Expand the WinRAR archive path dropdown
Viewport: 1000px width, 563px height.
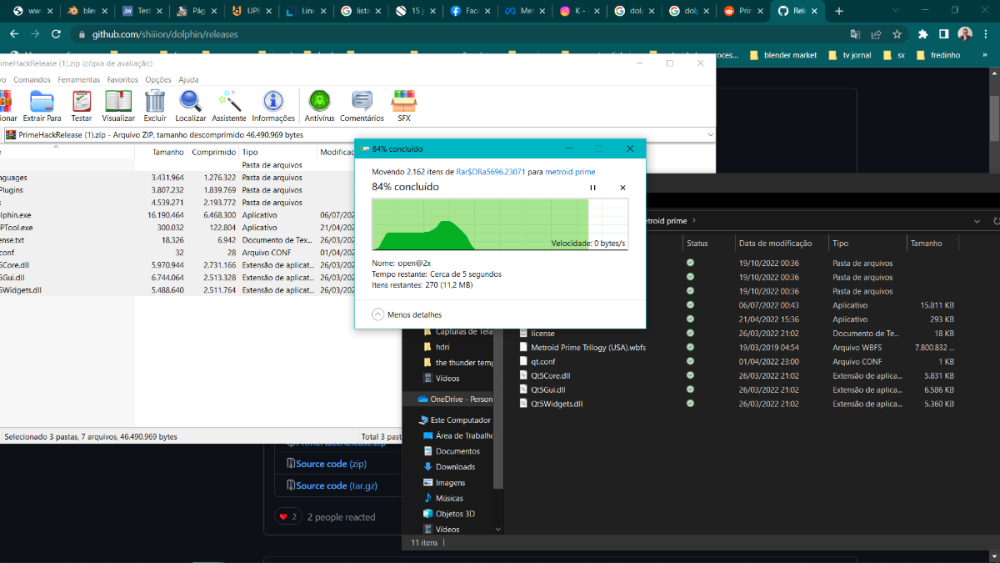click(x=710, y=135)
